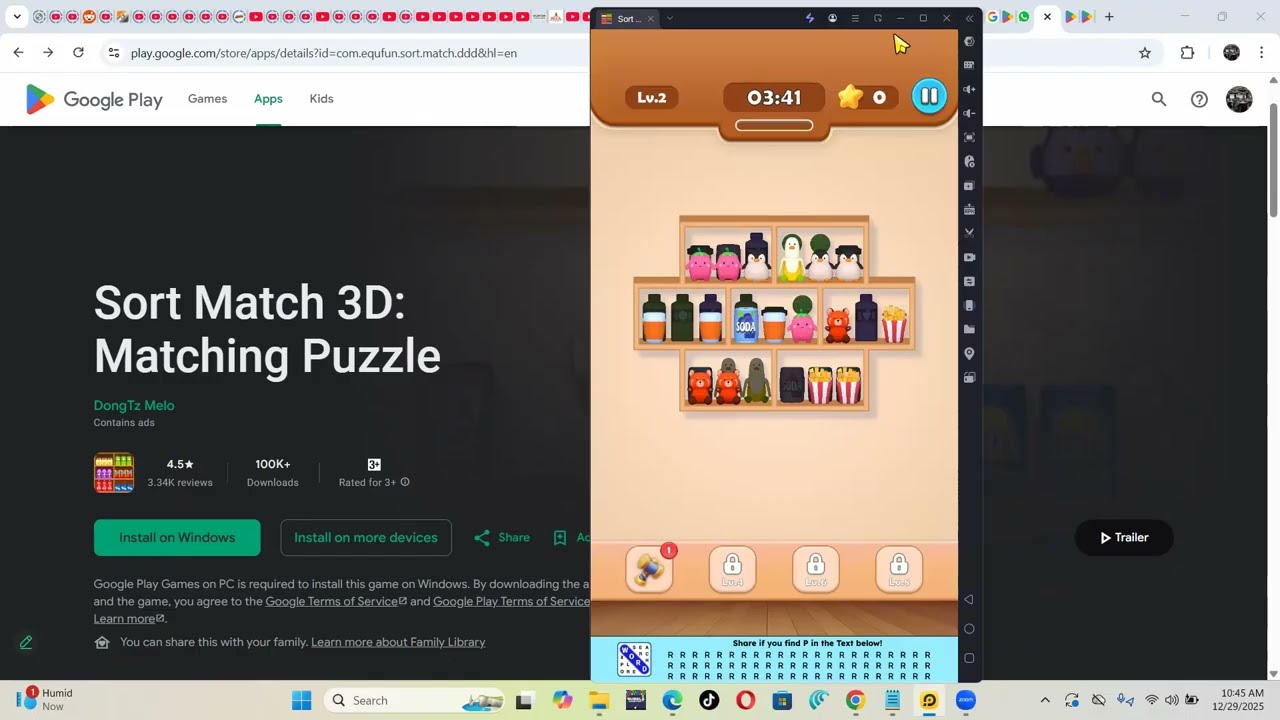Image resolution: width=1280 pixels, height=720 pixels.
Task: Open the Kids section in Google Play
Action: [321, 99]
